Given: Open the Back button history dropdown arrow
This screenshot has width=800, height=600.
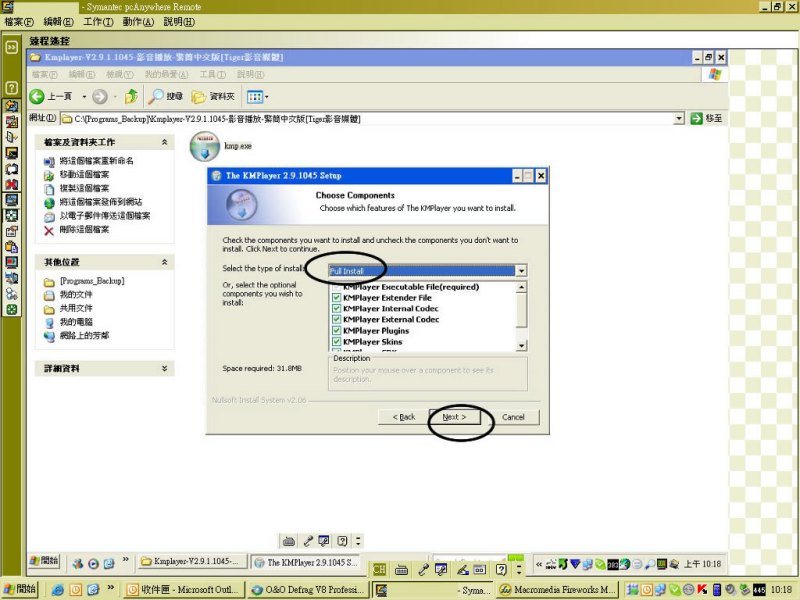Looking at the screenshot, I should pos(84,96).
